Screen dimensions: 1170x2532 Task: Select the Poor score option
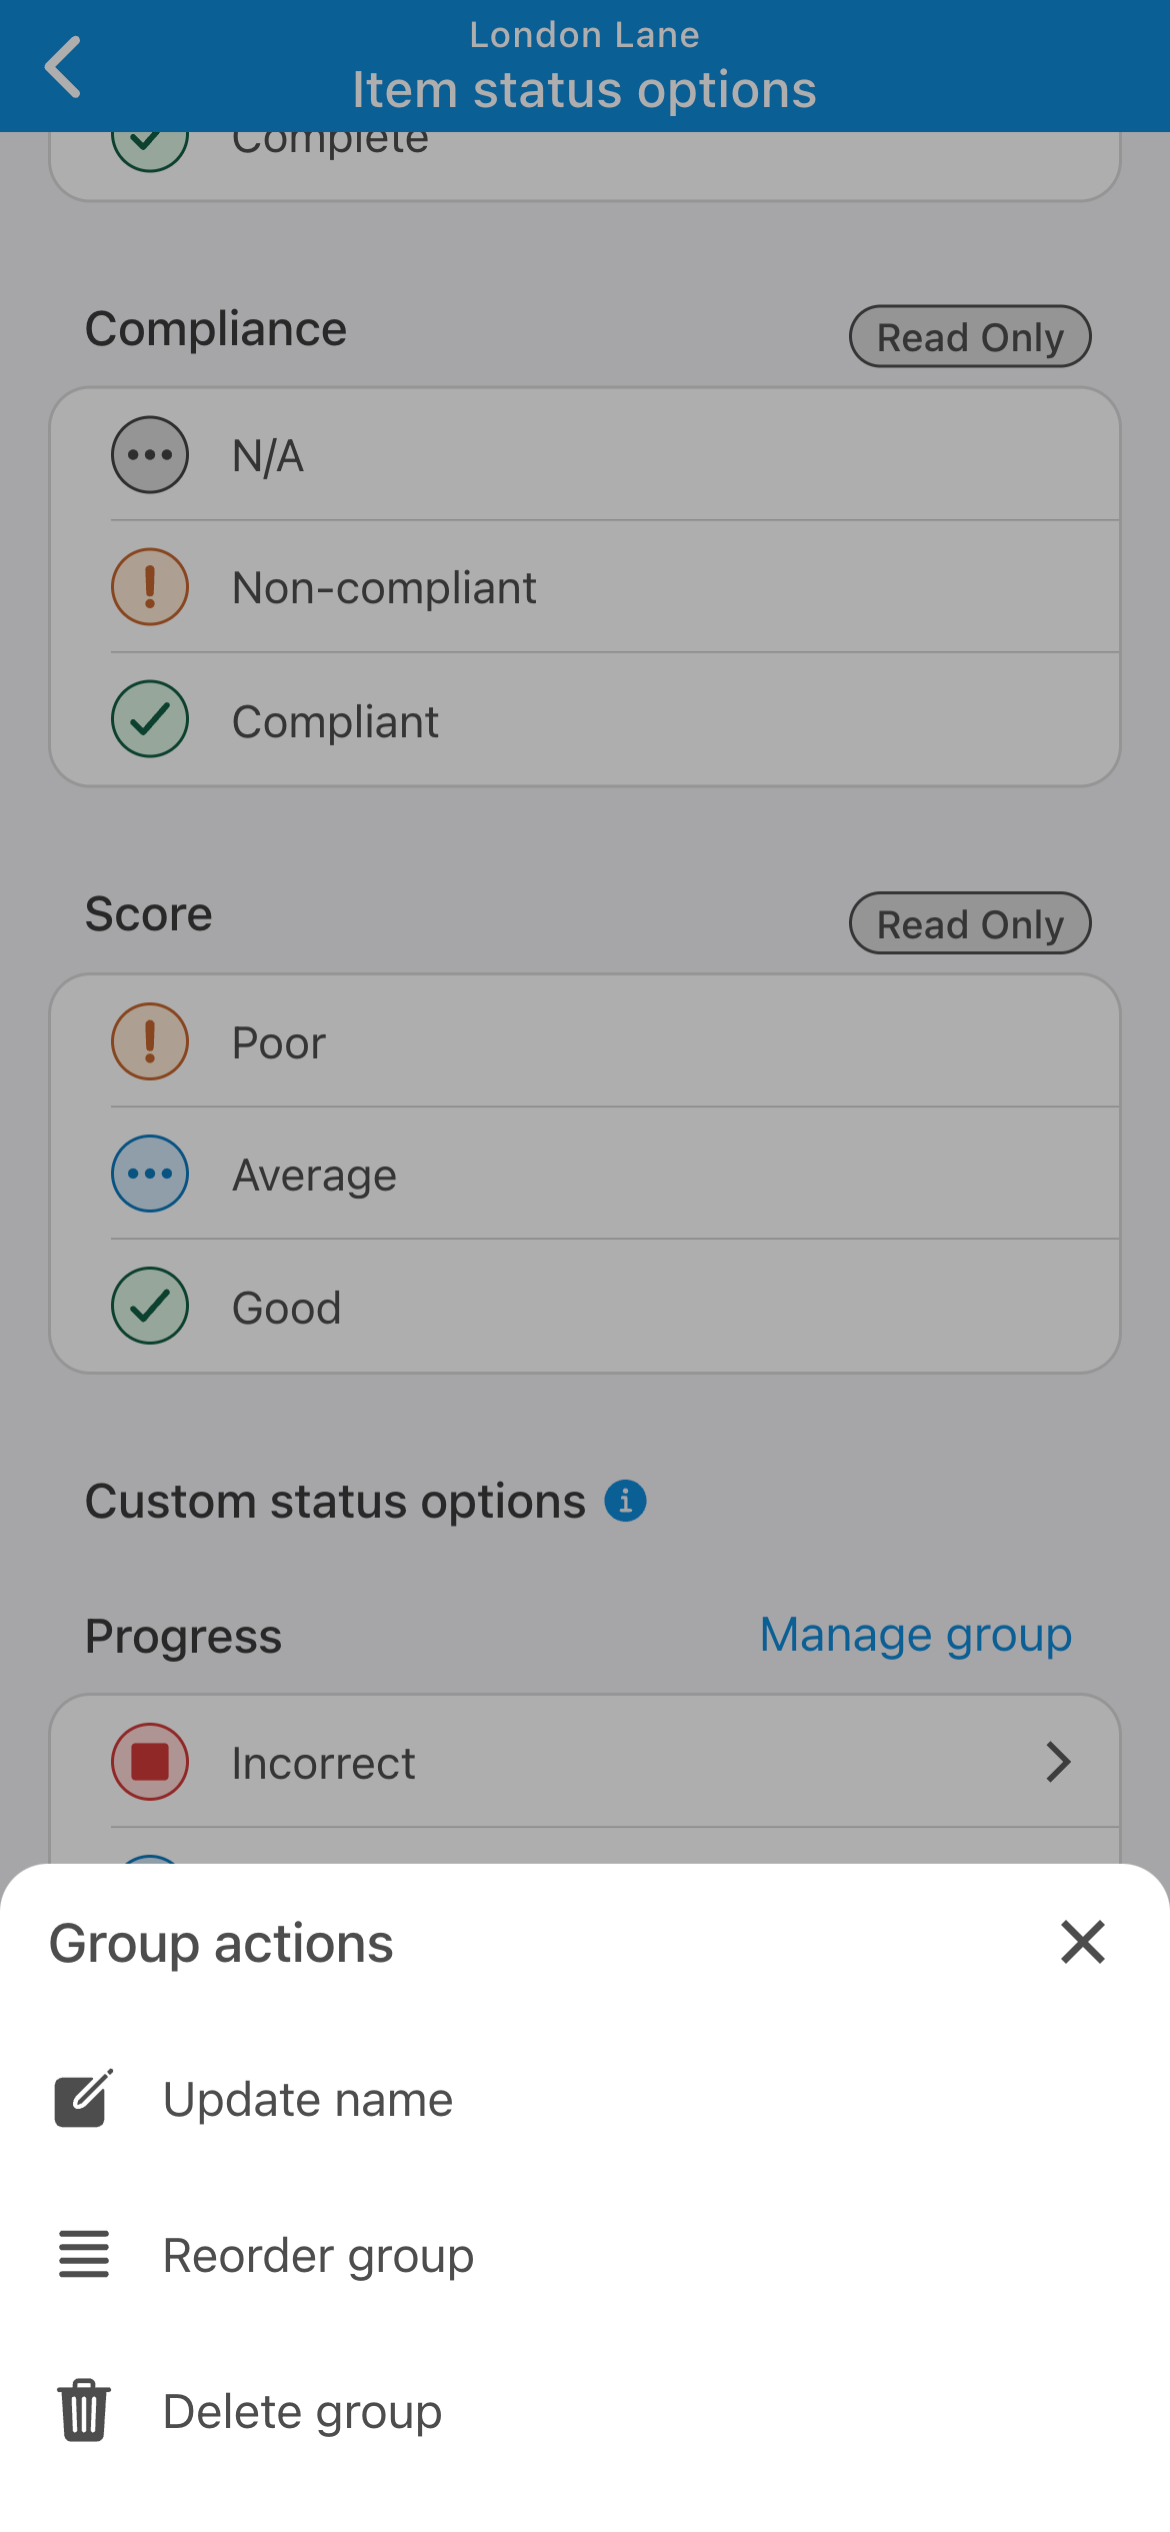tap(279, 1043)
